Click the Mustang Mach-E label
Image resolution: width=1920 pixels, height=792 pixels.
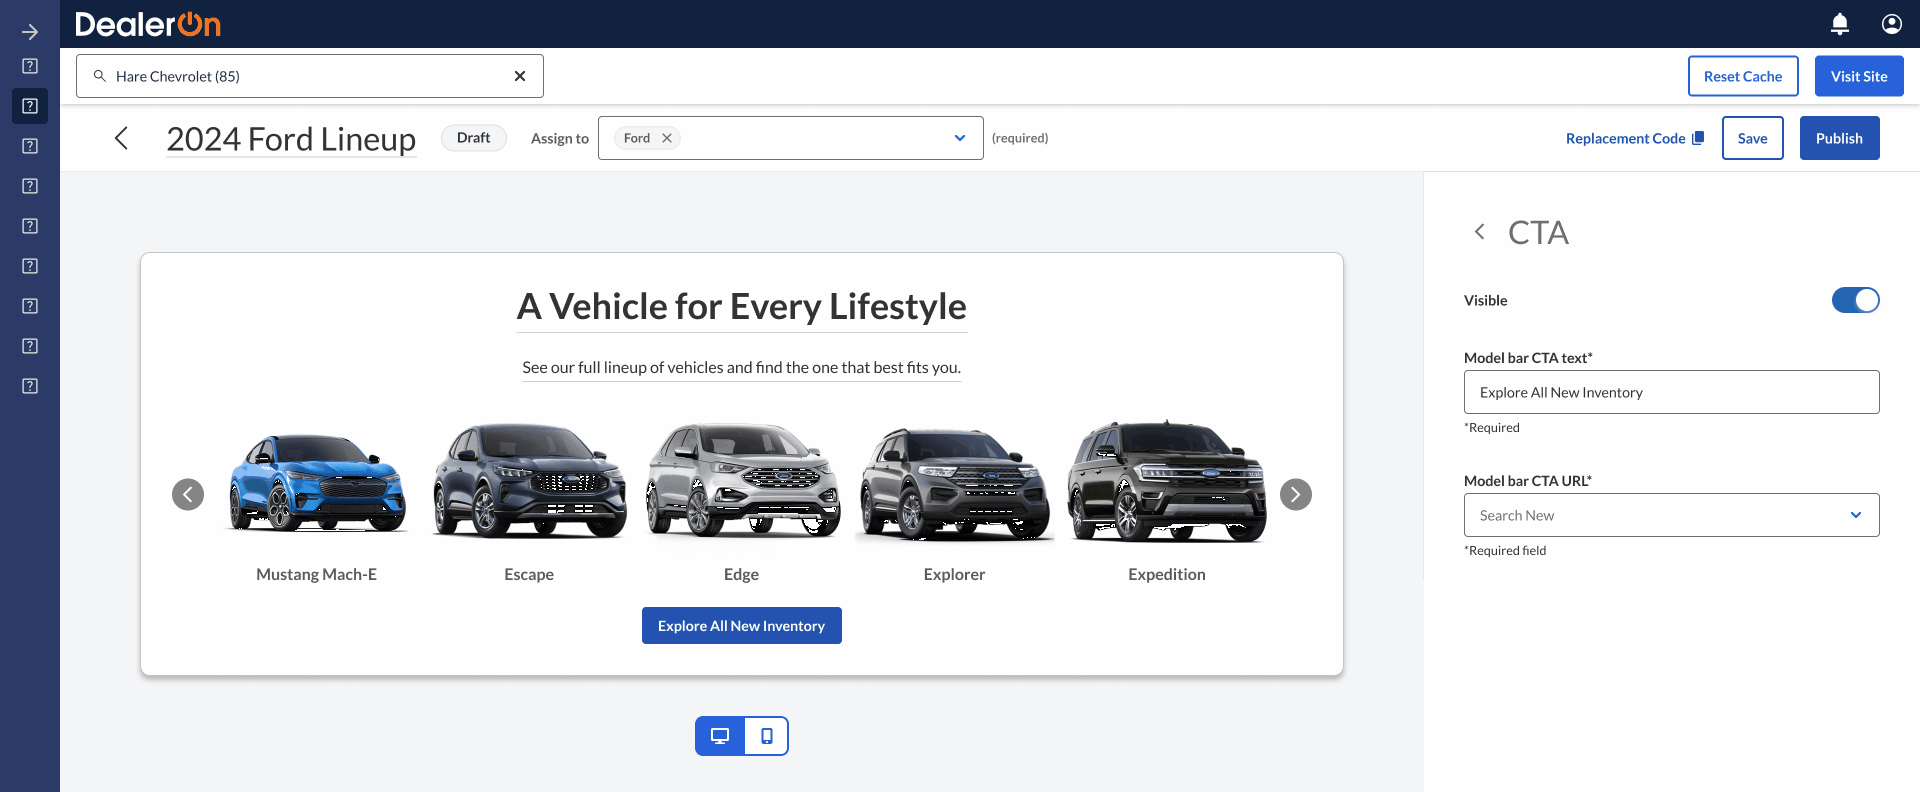[316, 574]
